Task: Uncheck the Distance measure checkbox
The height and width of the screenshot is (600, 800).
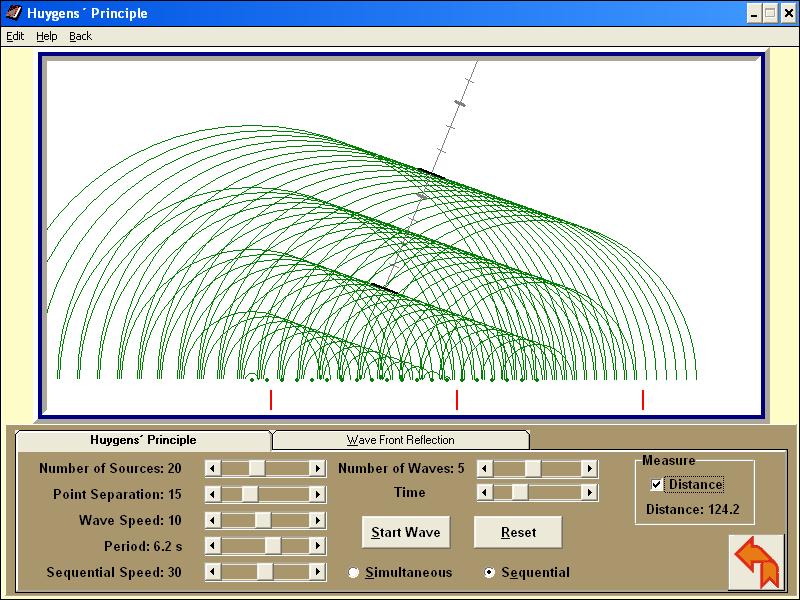Action: point(657,485)
